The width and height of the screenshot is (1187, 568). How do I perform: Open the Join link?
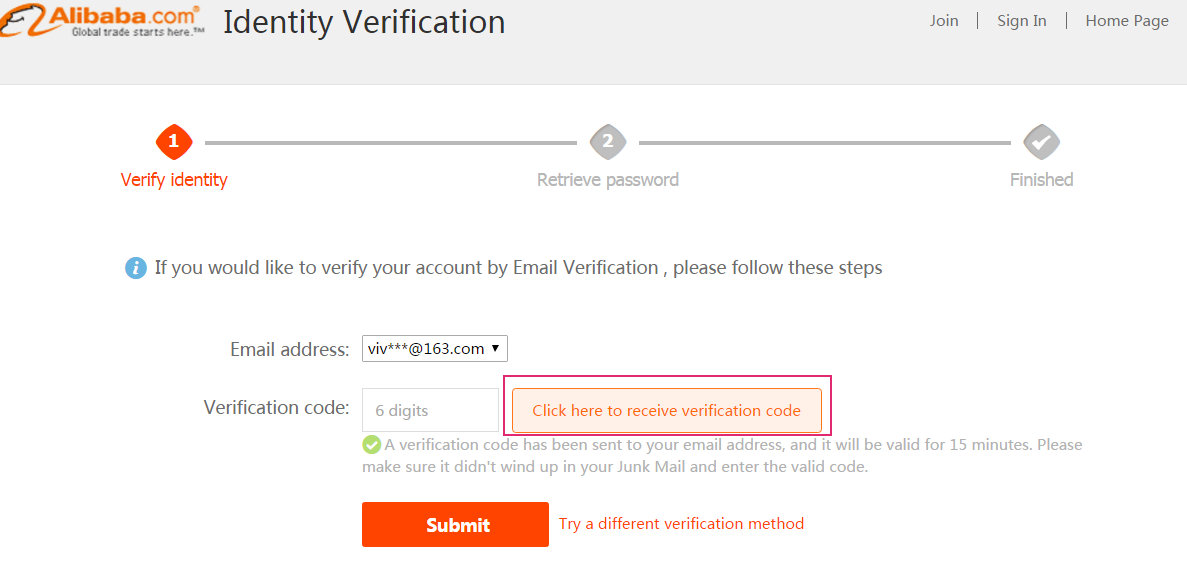tap(944, 21)
